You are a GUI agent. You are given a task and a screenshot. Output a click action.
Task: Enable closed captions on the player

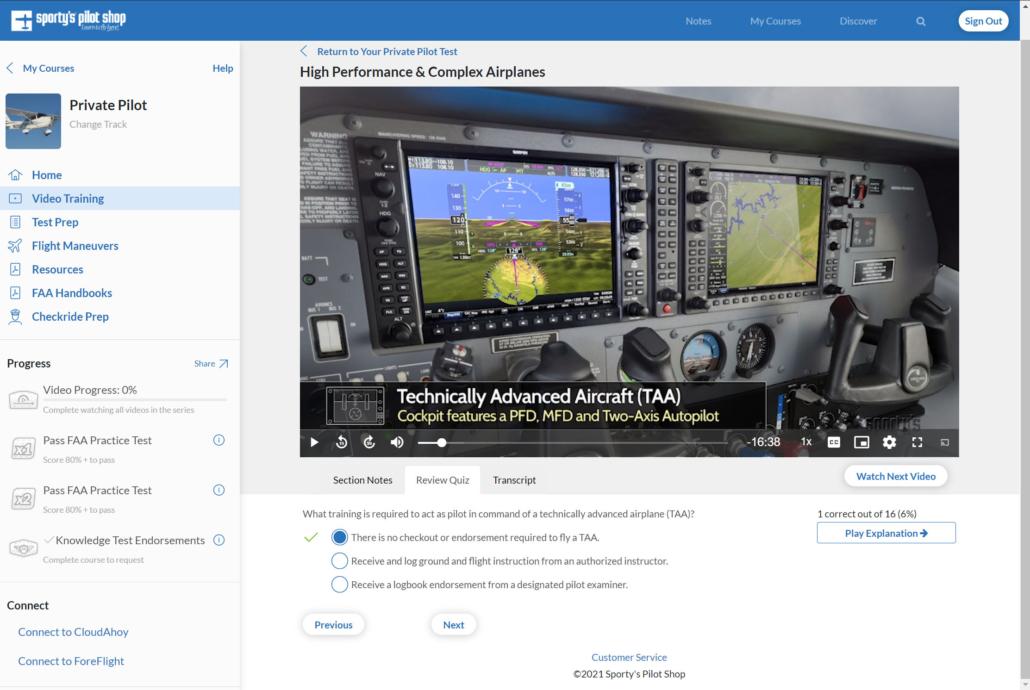point(833,441)
